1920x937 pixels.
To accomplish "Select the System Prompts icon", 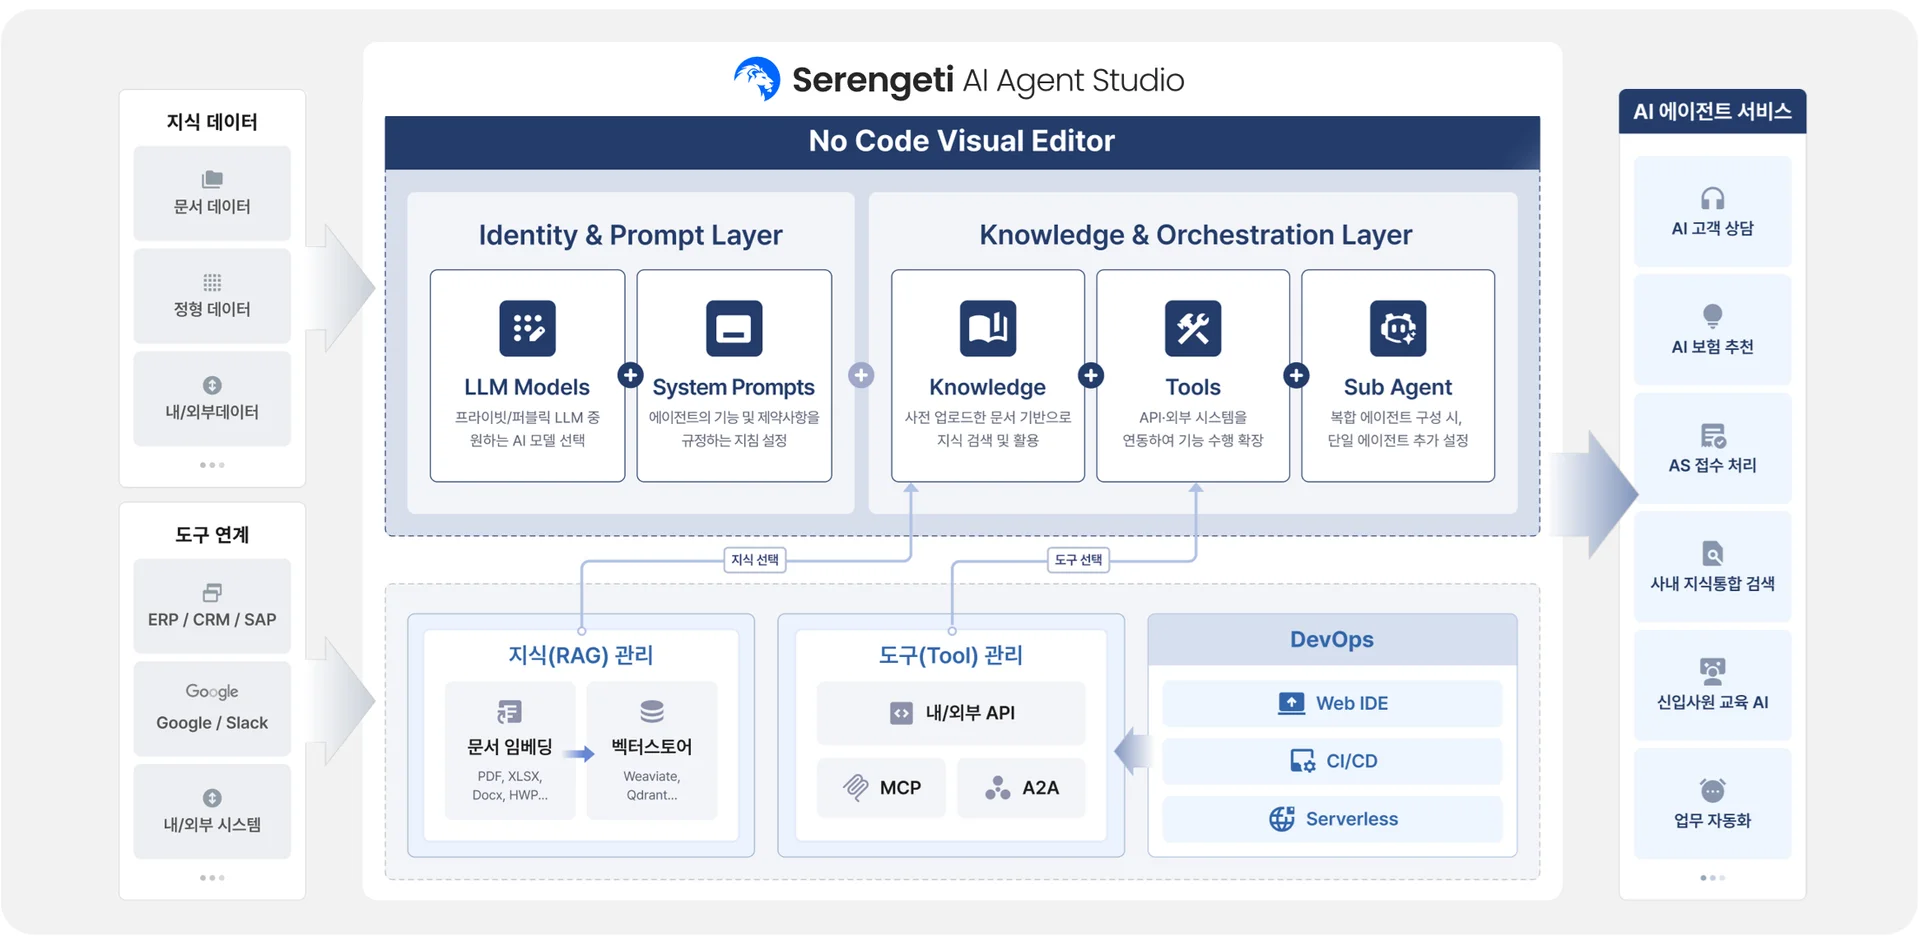I will (x=733, y=328).
